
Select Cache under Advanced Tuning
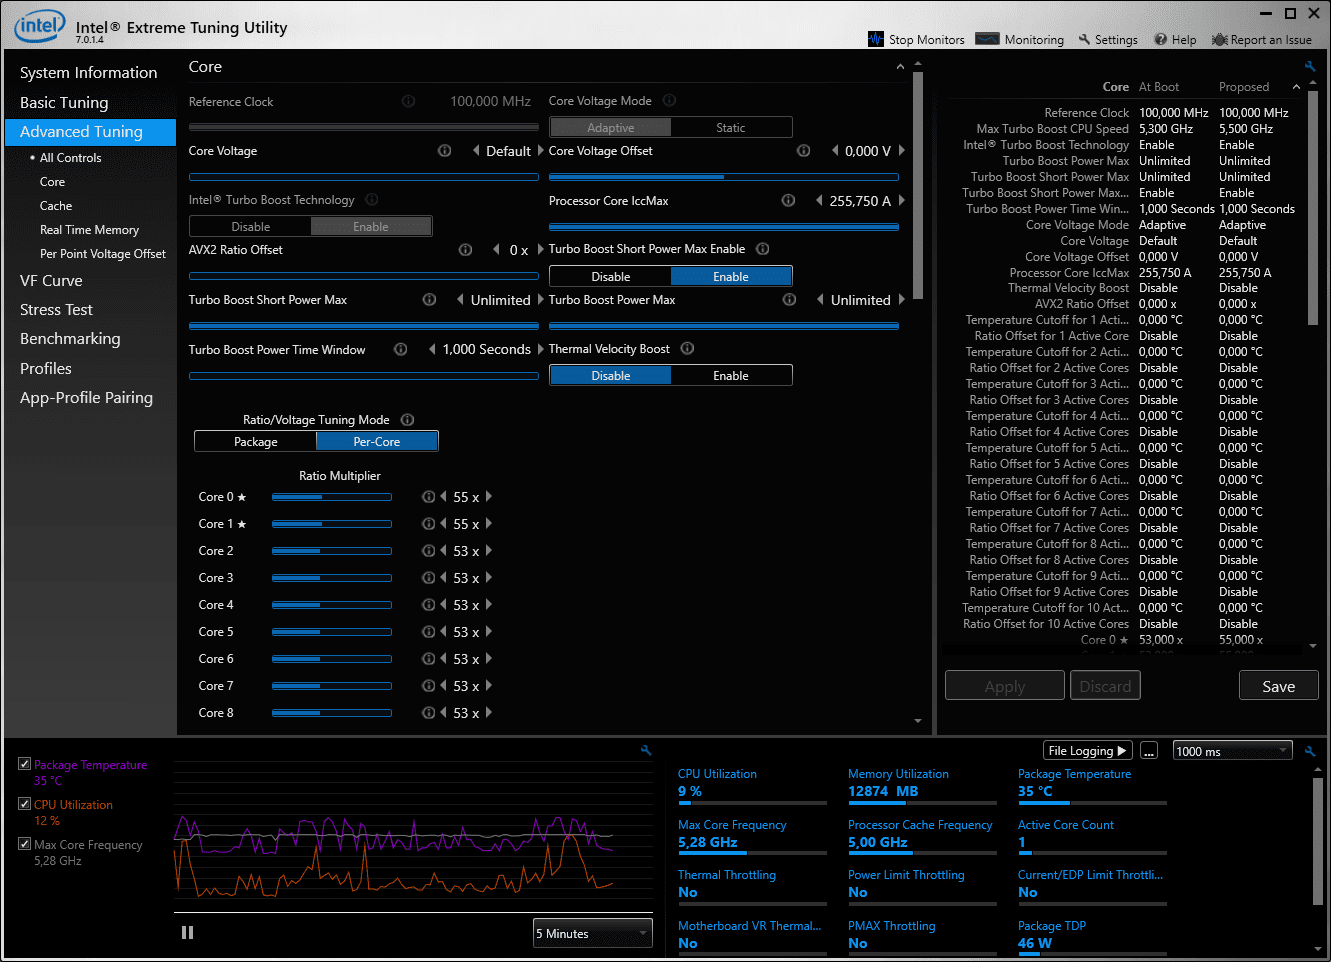click(x=56, y=205)
